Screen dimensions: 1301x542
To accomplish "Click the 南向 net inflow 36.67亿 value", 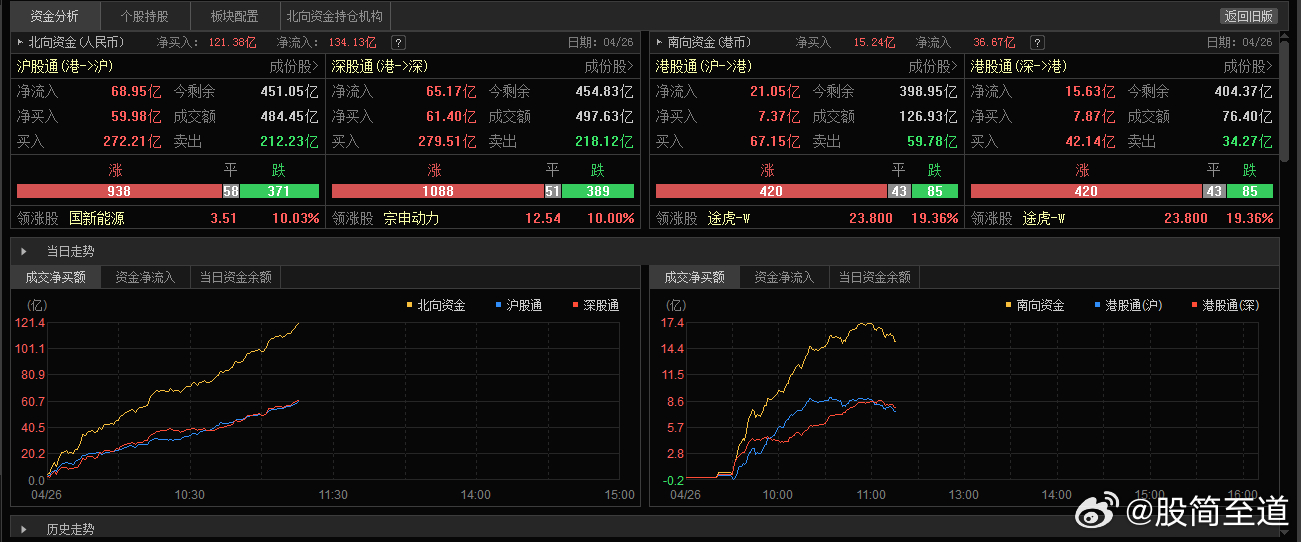I will 994,42.
